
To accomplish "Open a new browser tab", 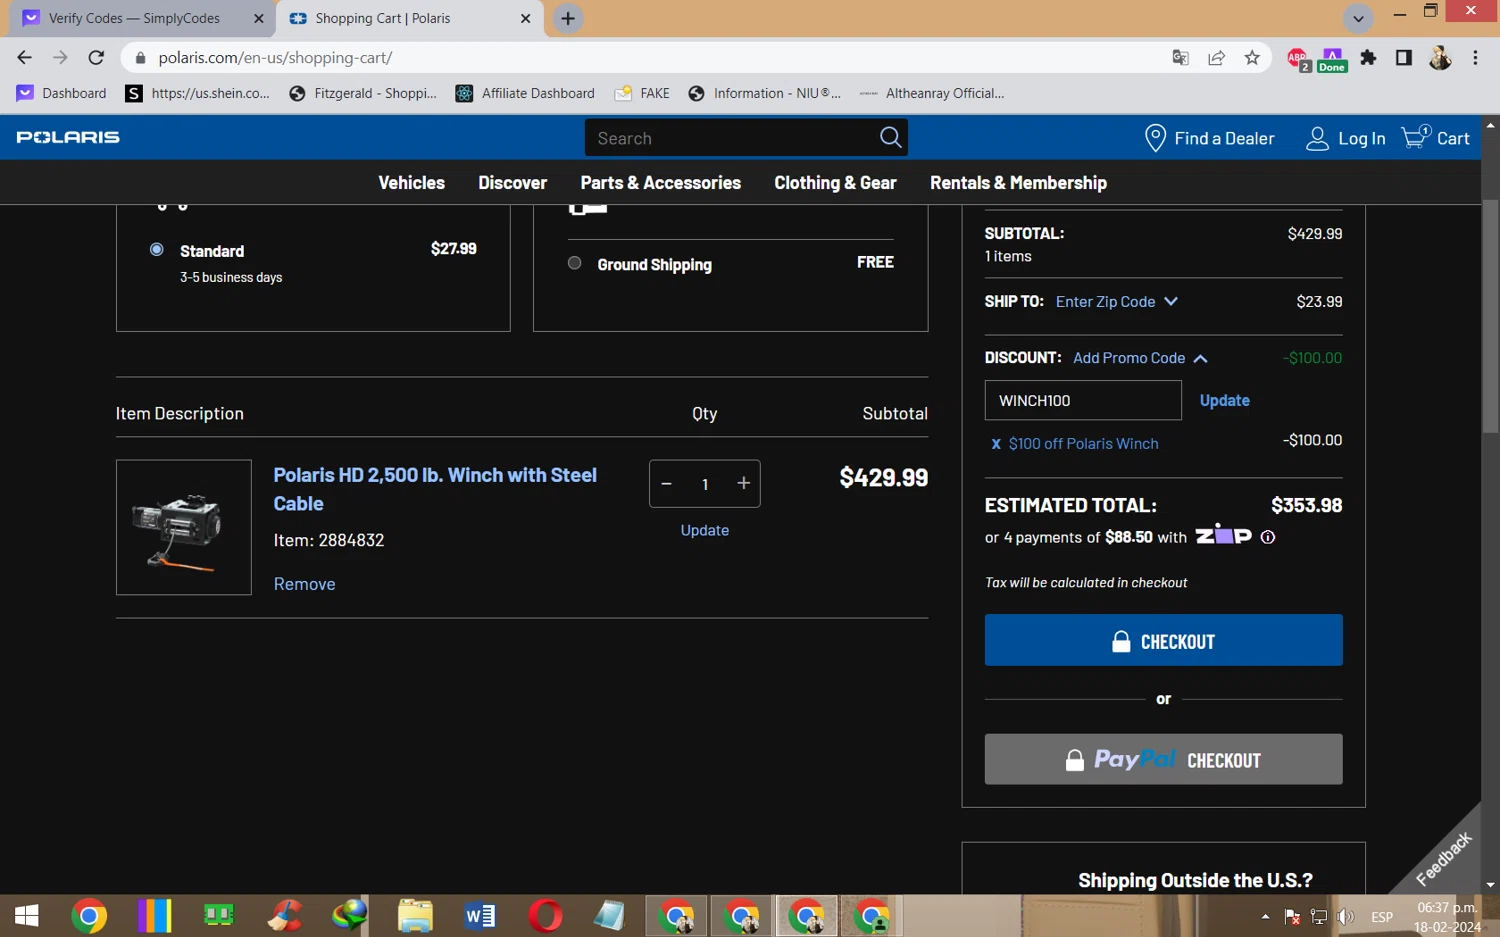I will point(568,18).
